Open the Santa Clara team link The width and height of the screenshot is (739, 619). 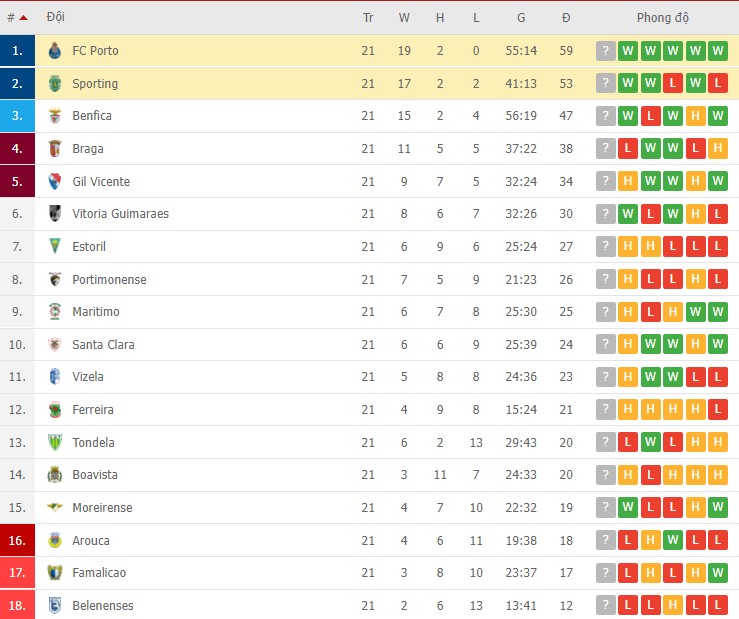pos(103,345)
